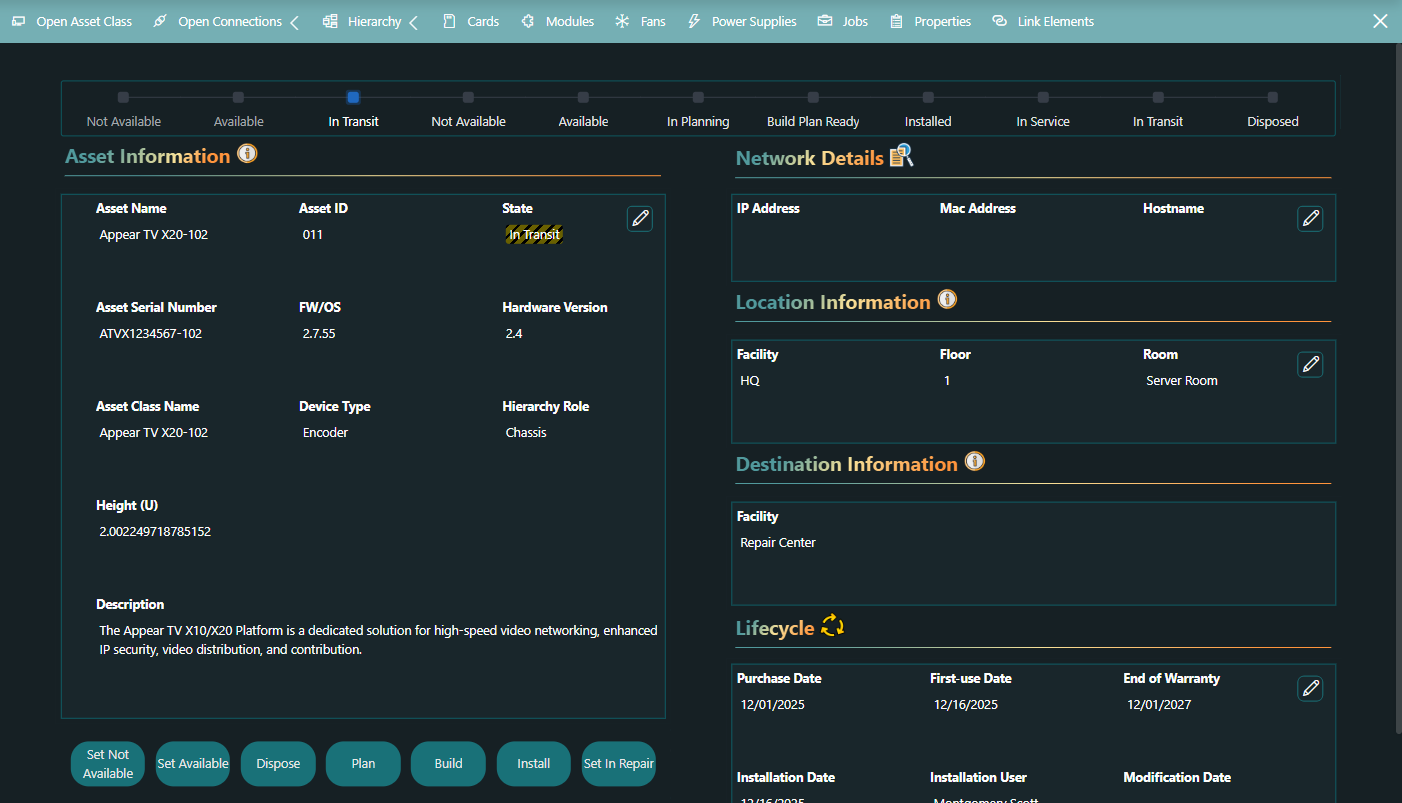The height and width of the screenshot is (803, 1402).
Task: Open the Jobs panel
Action: 842,20
